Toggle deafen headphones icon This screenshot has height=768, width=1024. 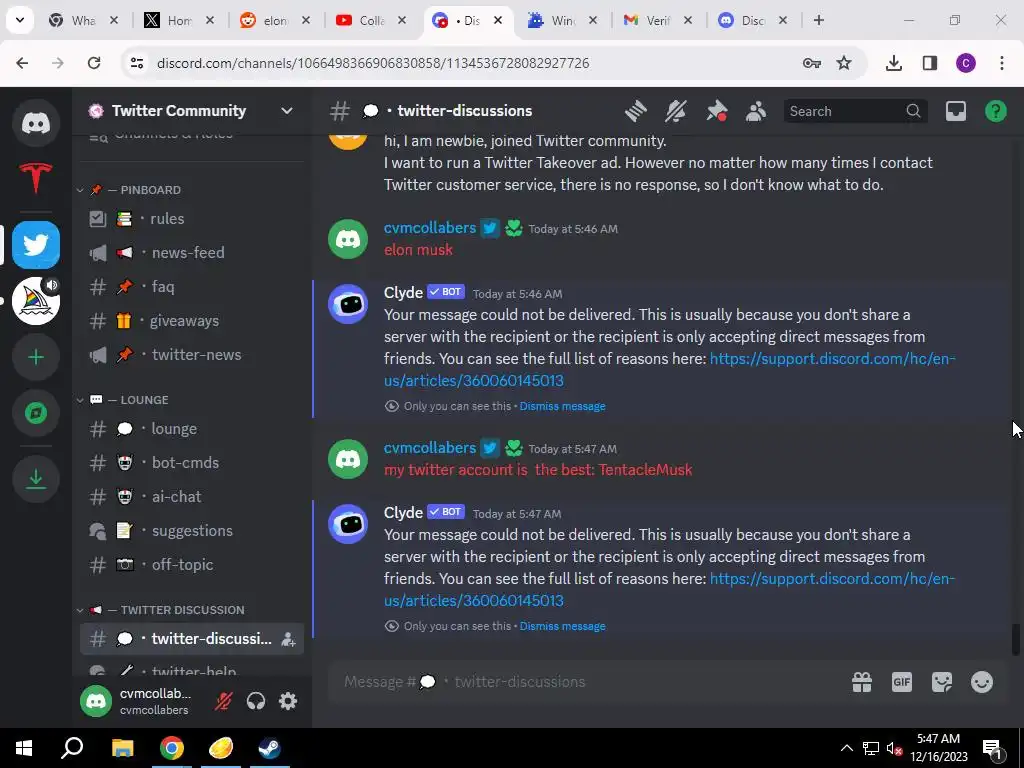click(x=256, y=701)
